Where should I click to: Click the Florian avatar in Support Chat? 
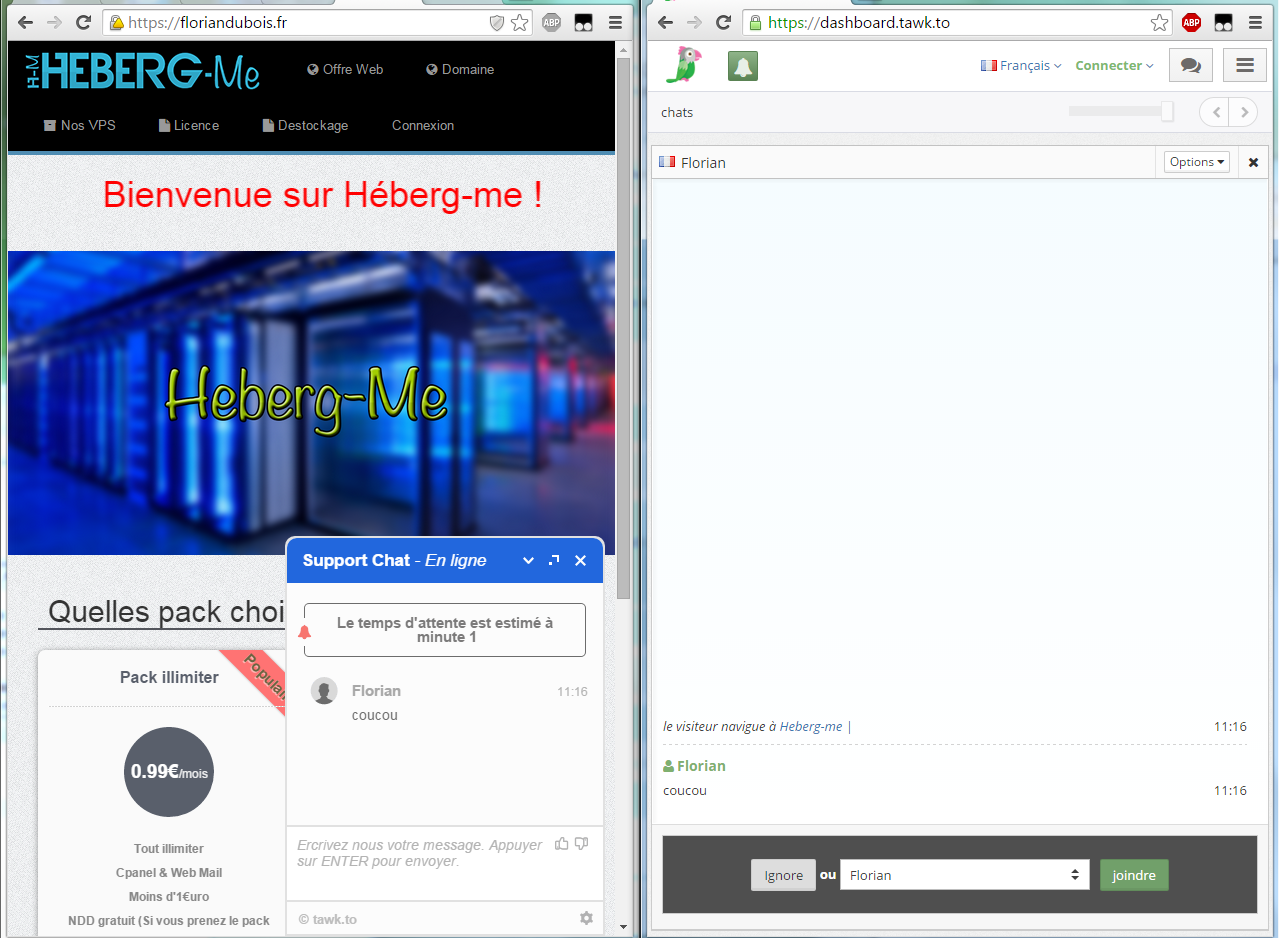(x=324, y=691)
